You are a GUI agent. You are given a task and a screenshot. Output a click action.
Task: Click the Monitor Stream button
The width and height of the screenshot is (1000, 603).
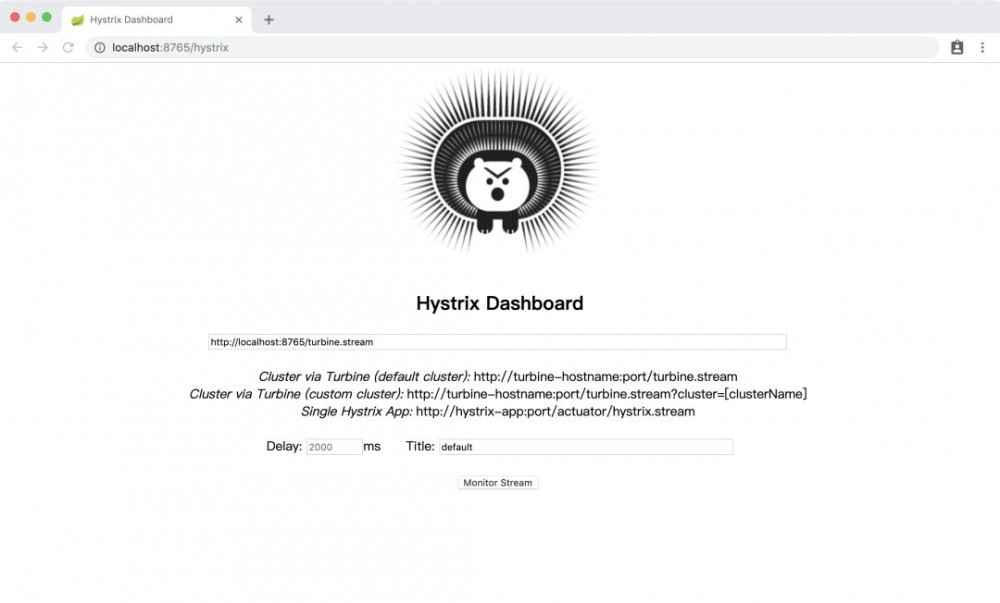tap(497, 482)
